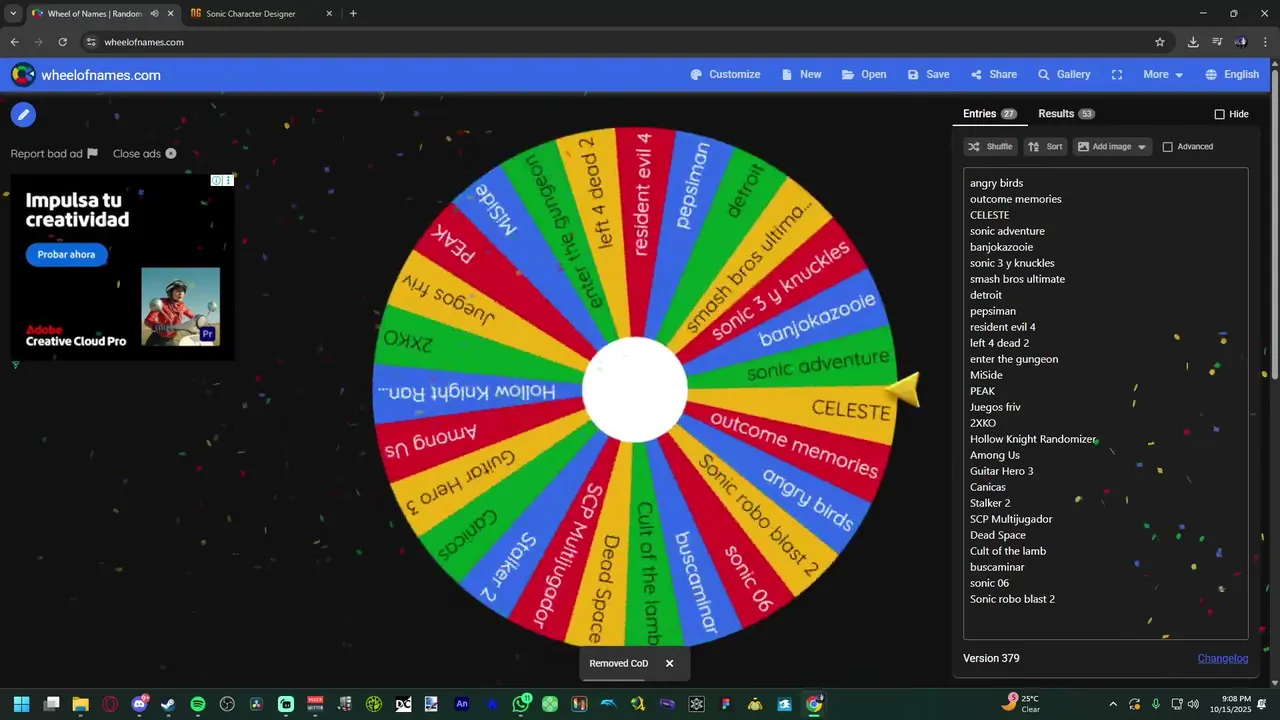Click the 'Hollow Knight Randomizer' entry line
1280x720 pixels.
[x=1033, y=439]
